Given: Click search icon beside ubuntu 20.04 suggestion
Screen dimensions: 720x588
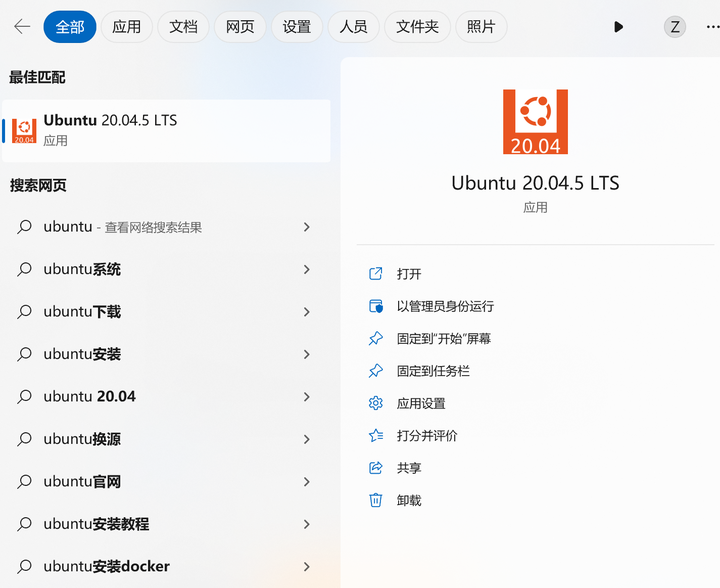Looking at the screenshot, I should coord(24,397).
